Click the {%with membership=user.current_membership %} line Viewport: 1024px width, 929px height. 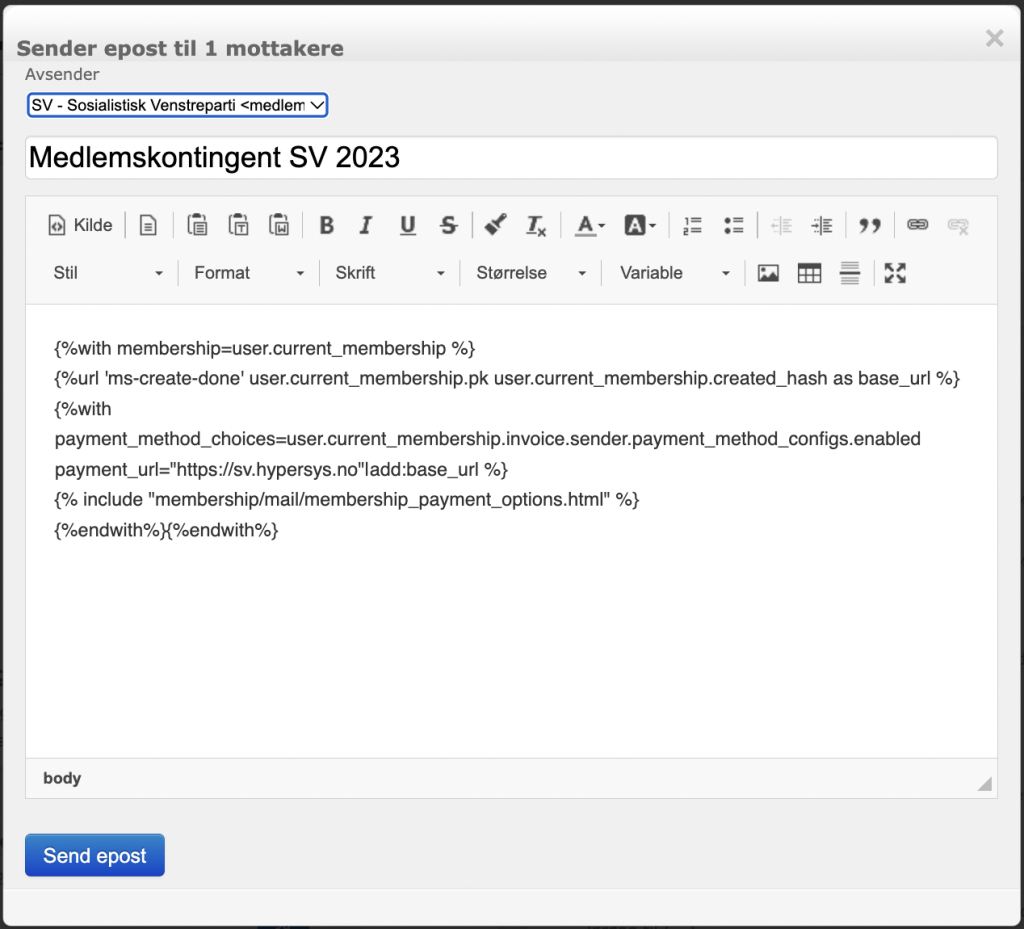[264, 349]
